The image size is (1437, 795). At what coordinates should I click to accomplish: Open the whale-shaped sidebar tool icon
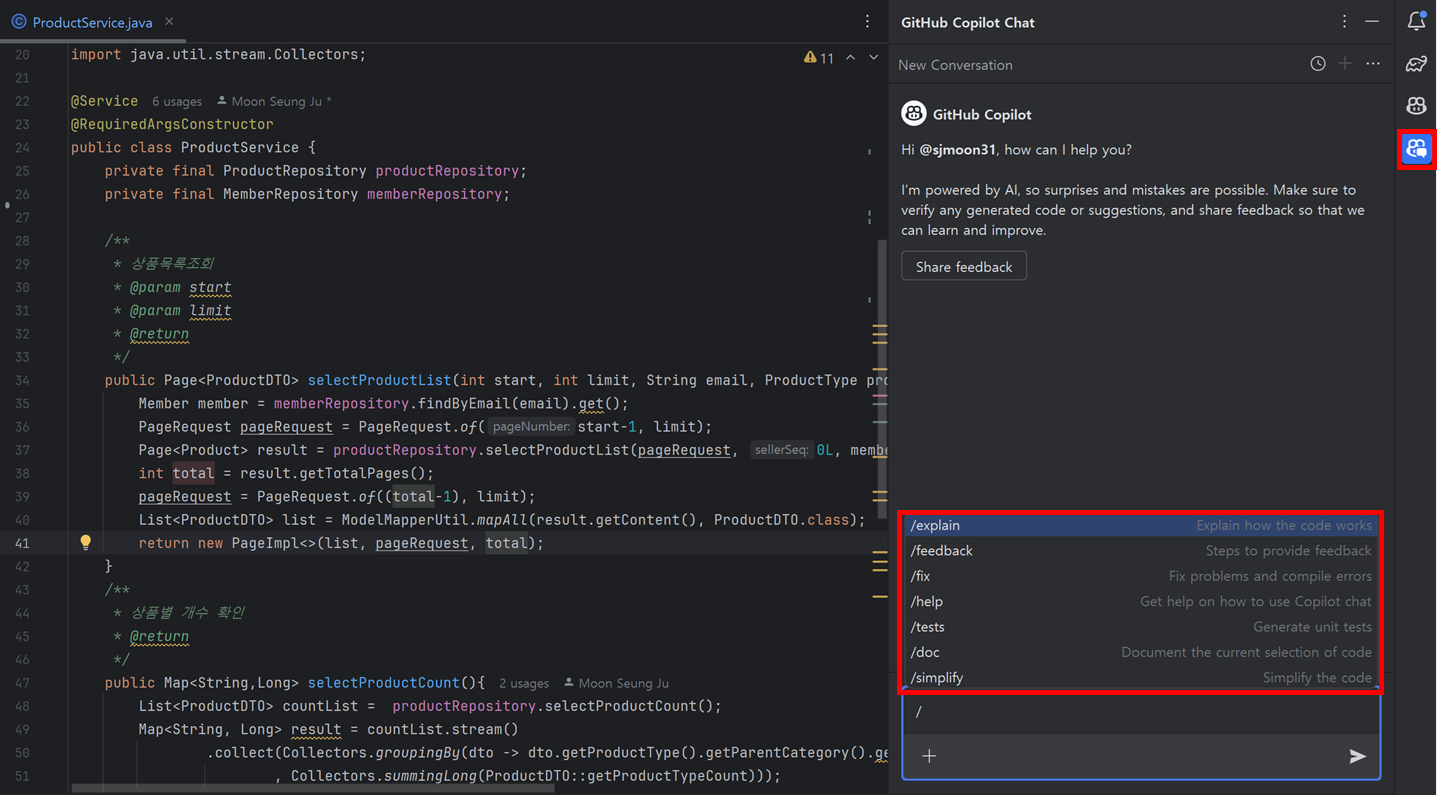(1416, 64)
